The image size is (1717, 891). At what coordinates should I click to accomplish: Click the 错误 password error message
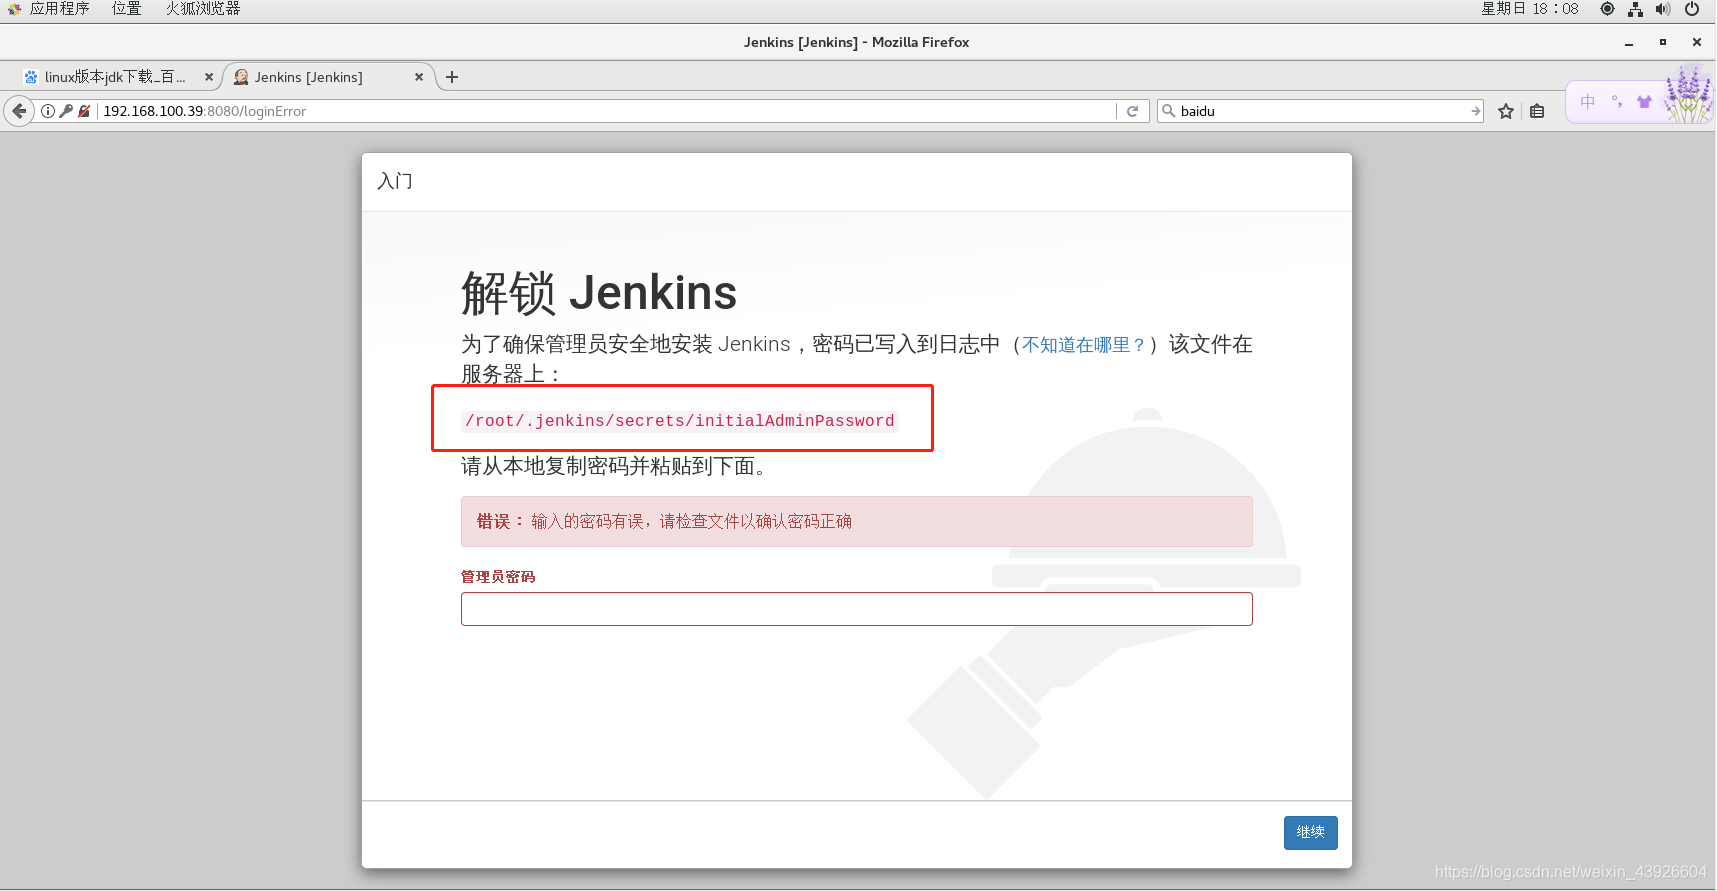857,521
